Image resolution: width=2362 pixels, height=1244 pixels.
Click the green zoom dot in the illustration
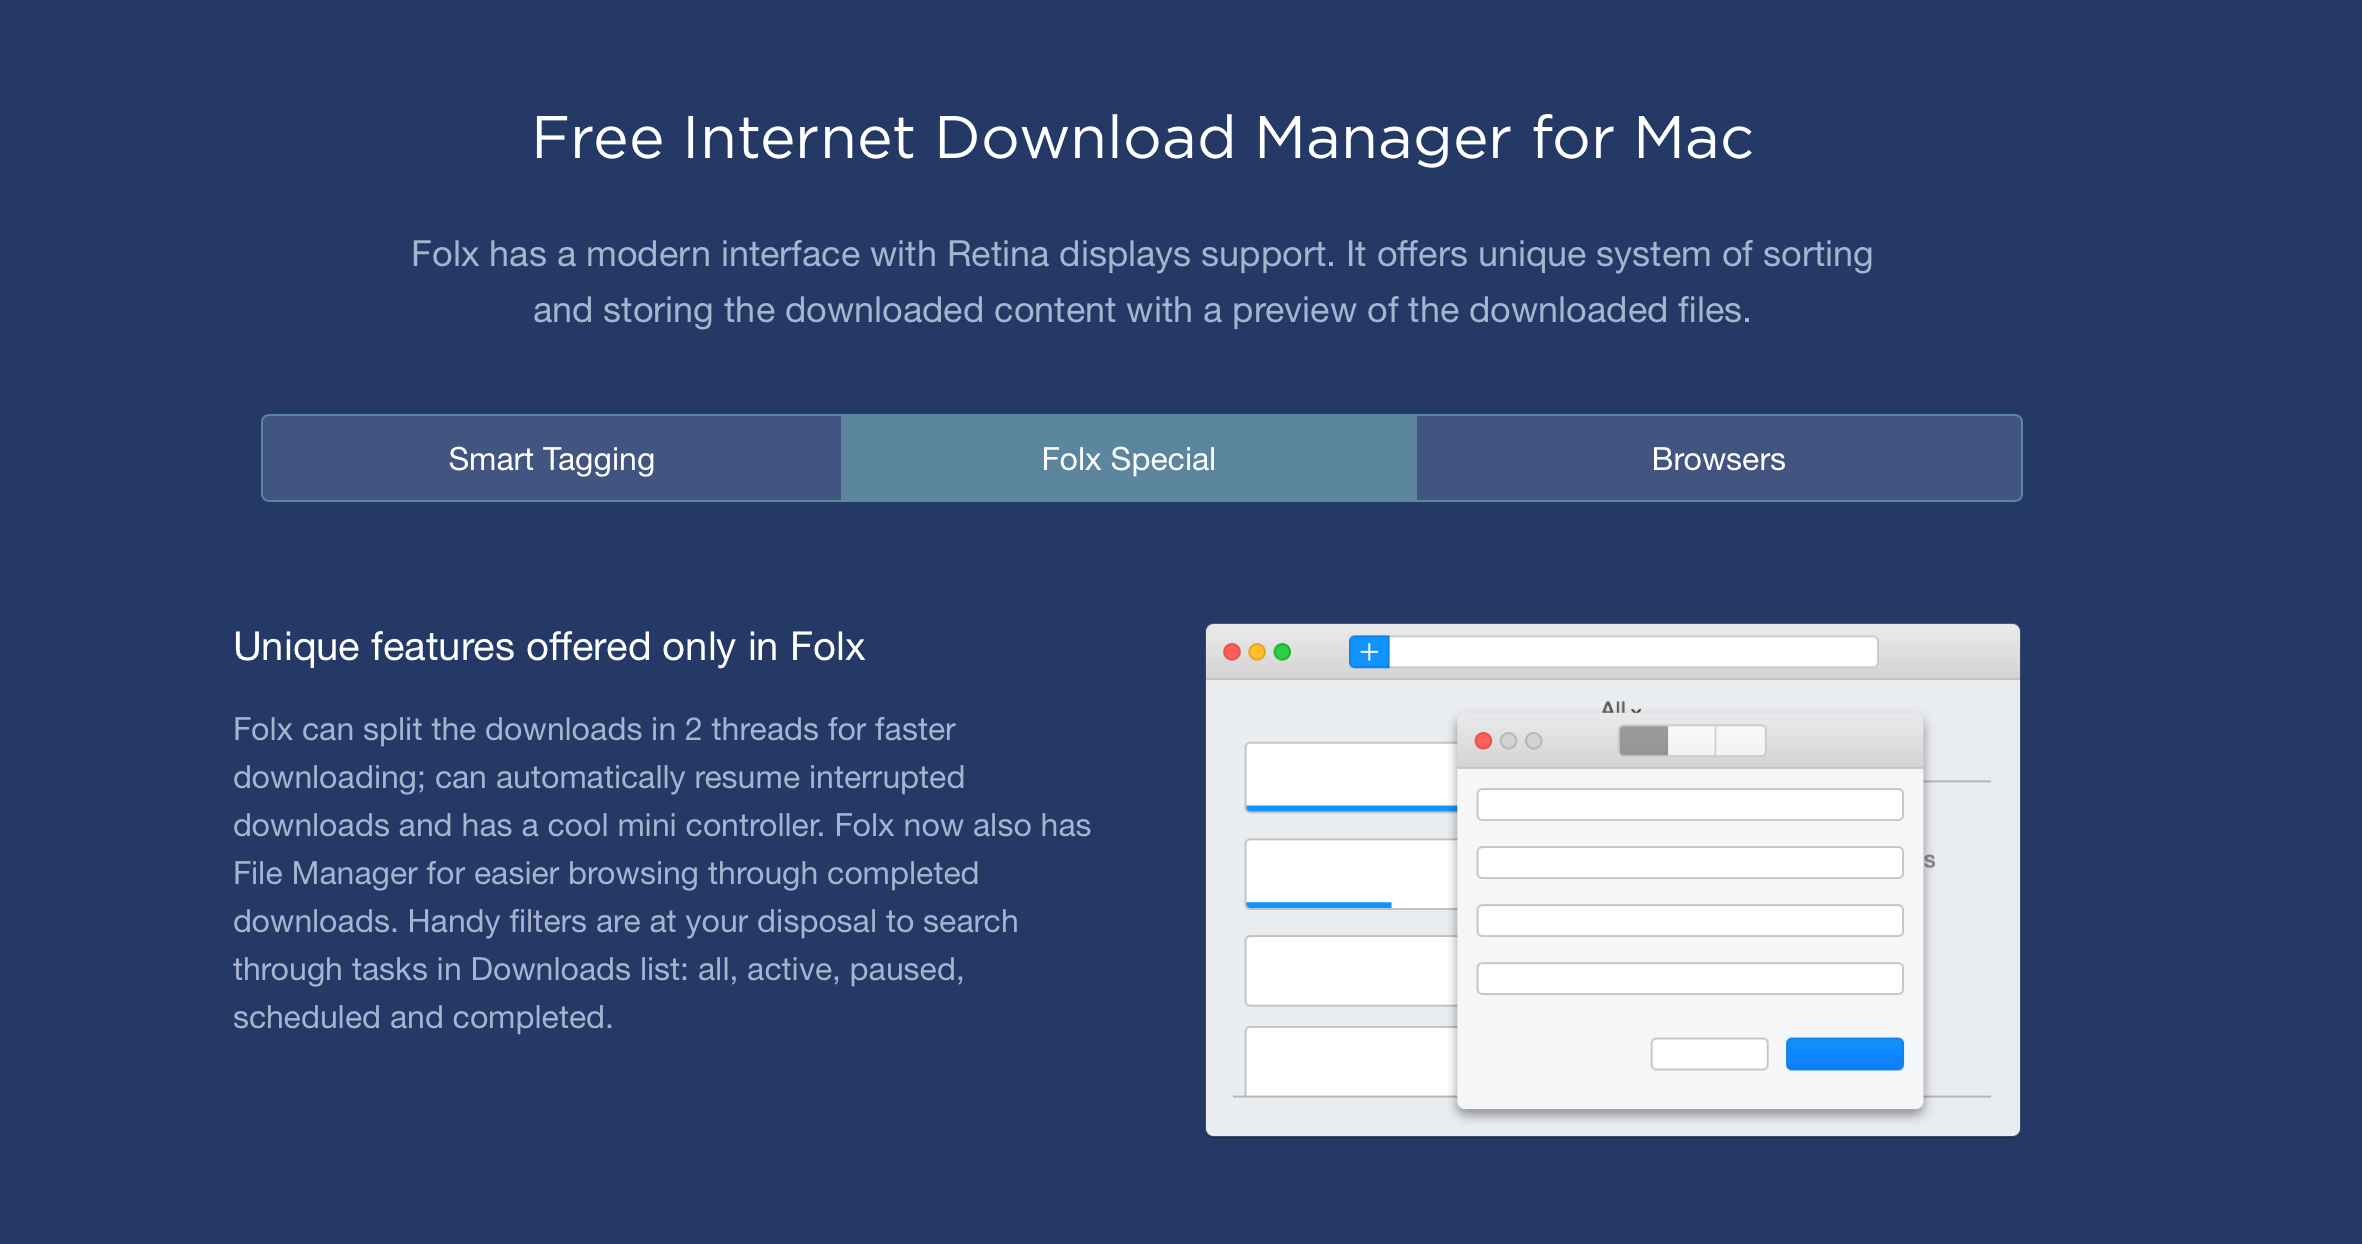pos(1282,652)
